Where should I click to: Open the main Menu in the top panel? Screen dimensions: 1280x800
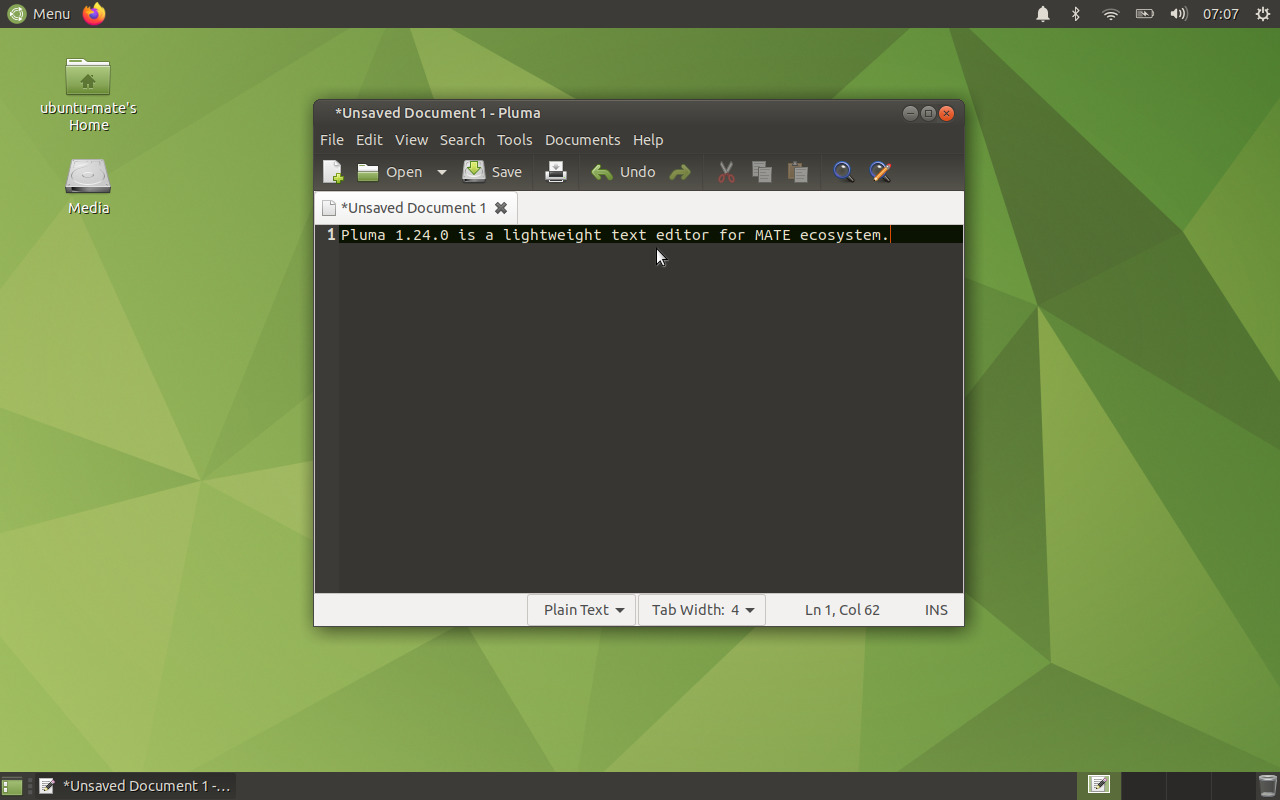(x=40, y=14)
